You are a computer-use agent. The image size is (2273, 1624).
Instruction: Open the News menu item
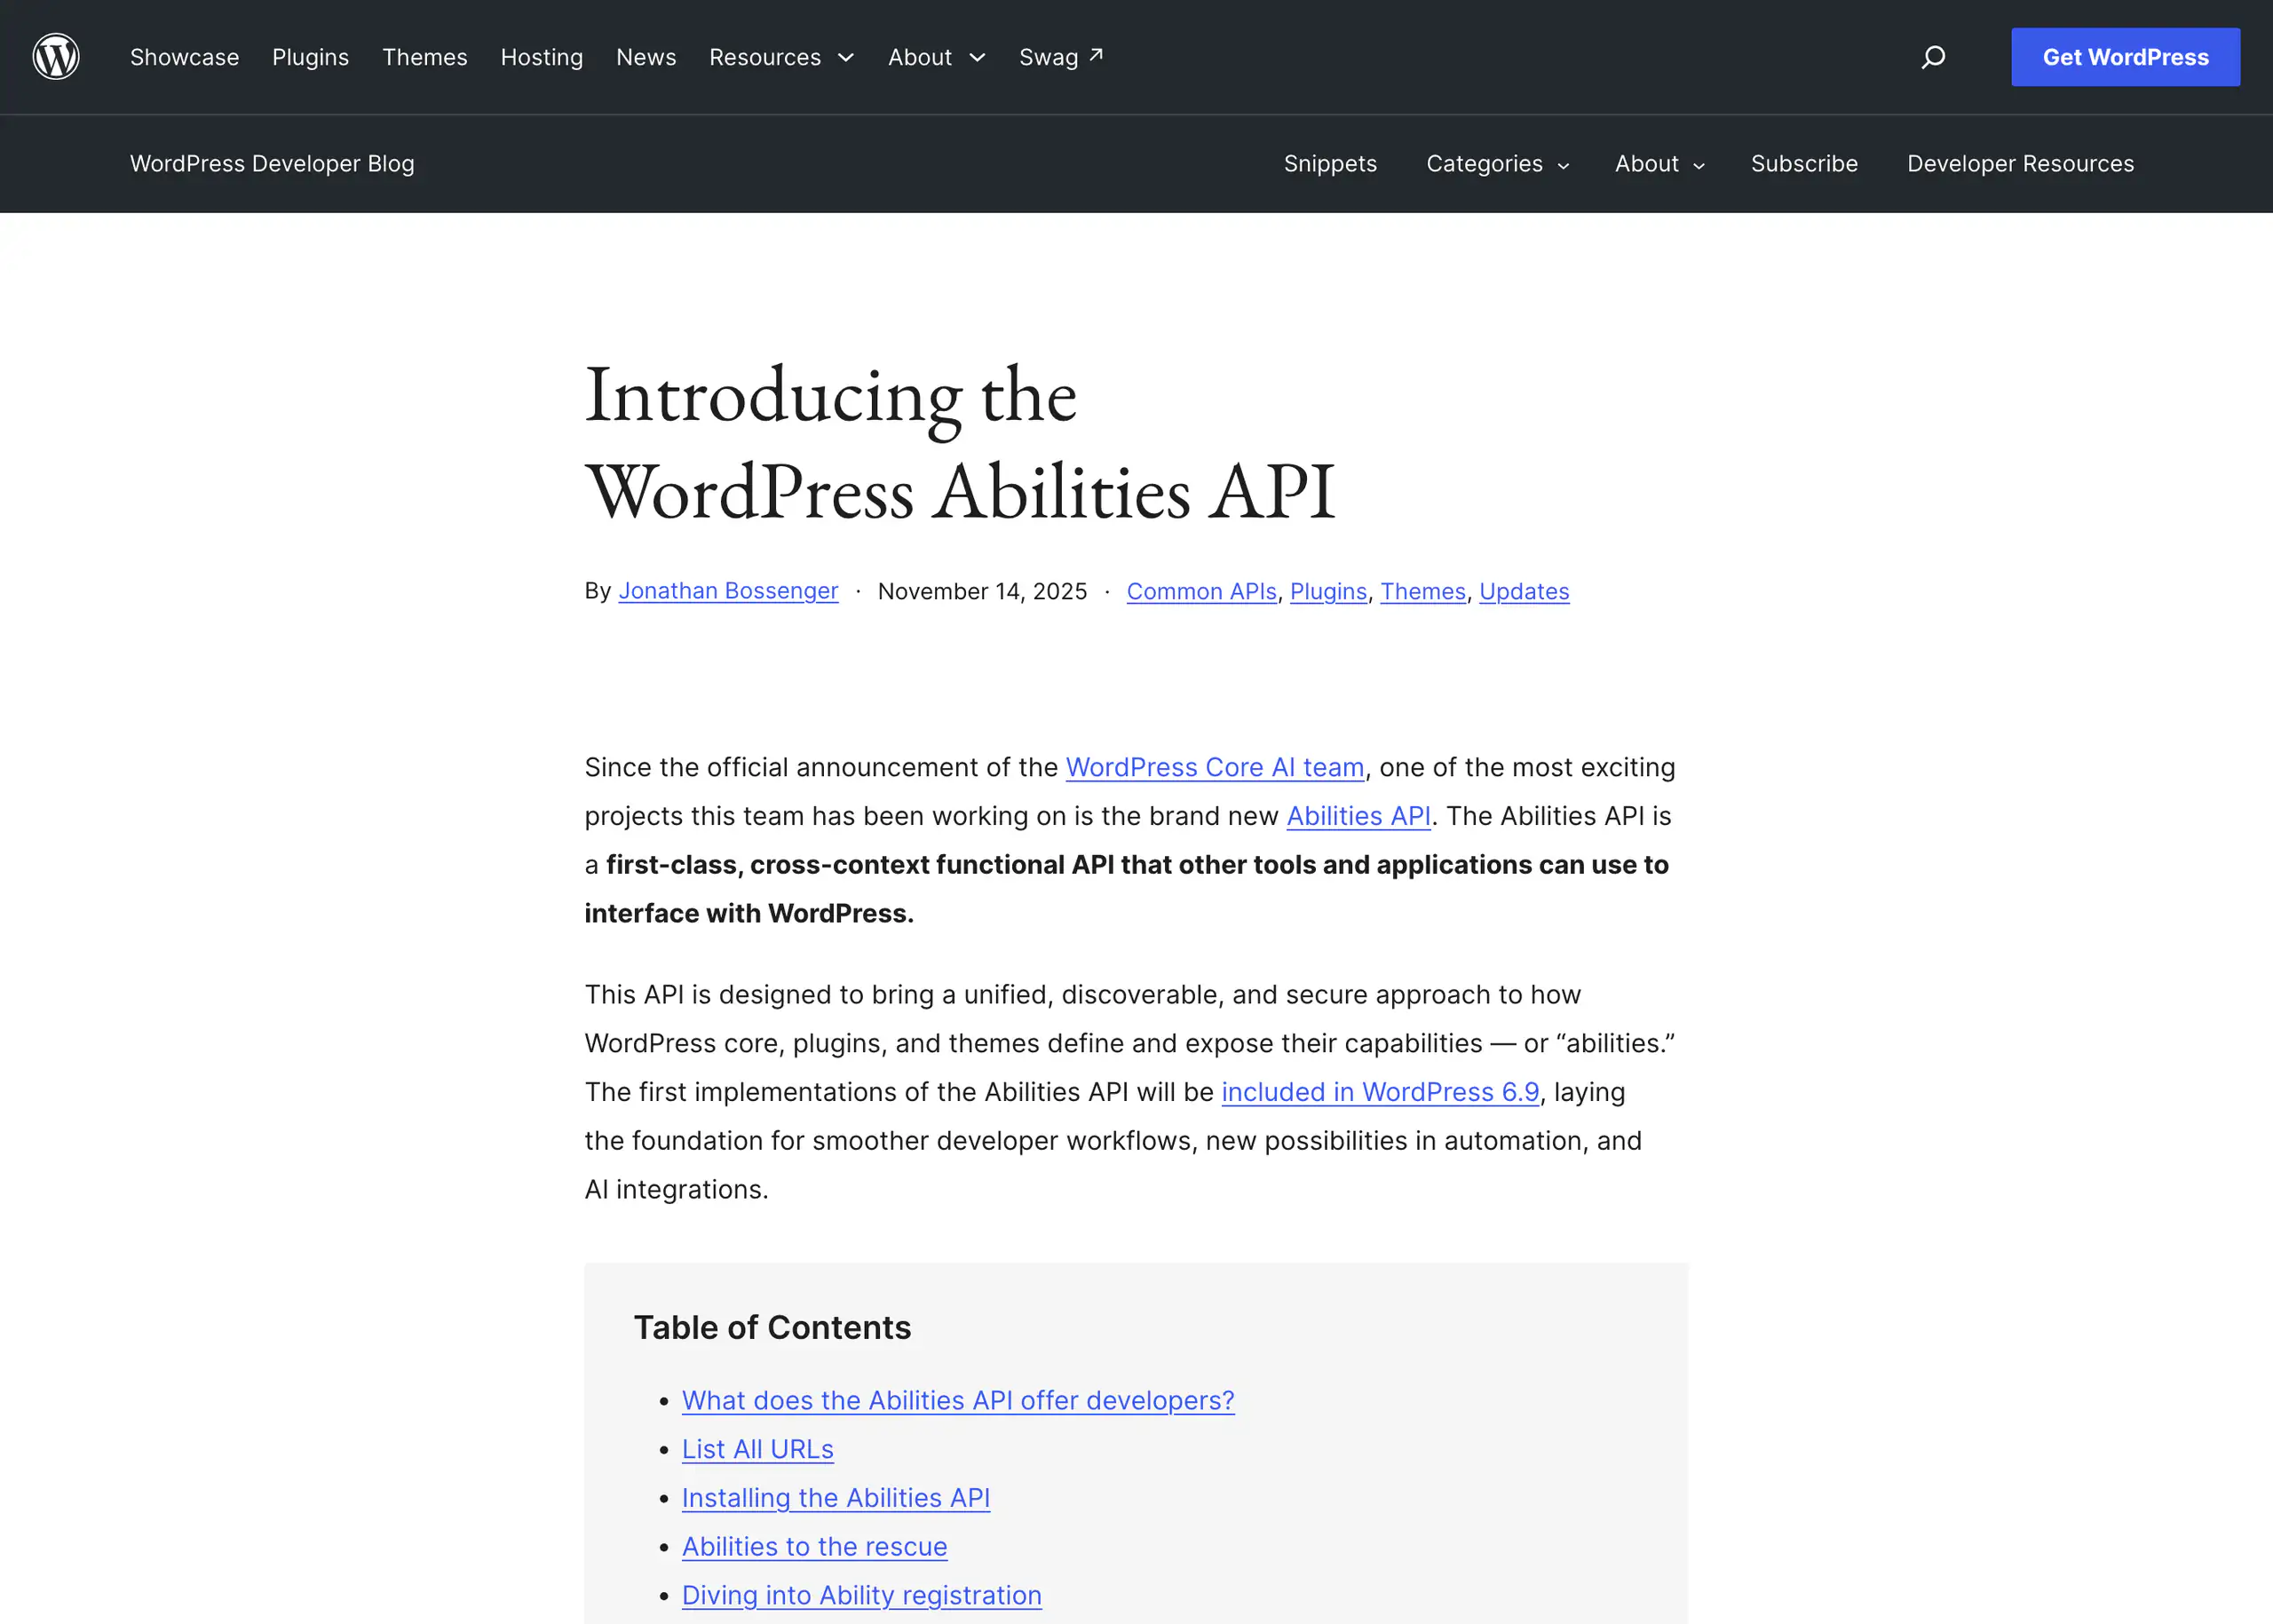tap(646, 57)
